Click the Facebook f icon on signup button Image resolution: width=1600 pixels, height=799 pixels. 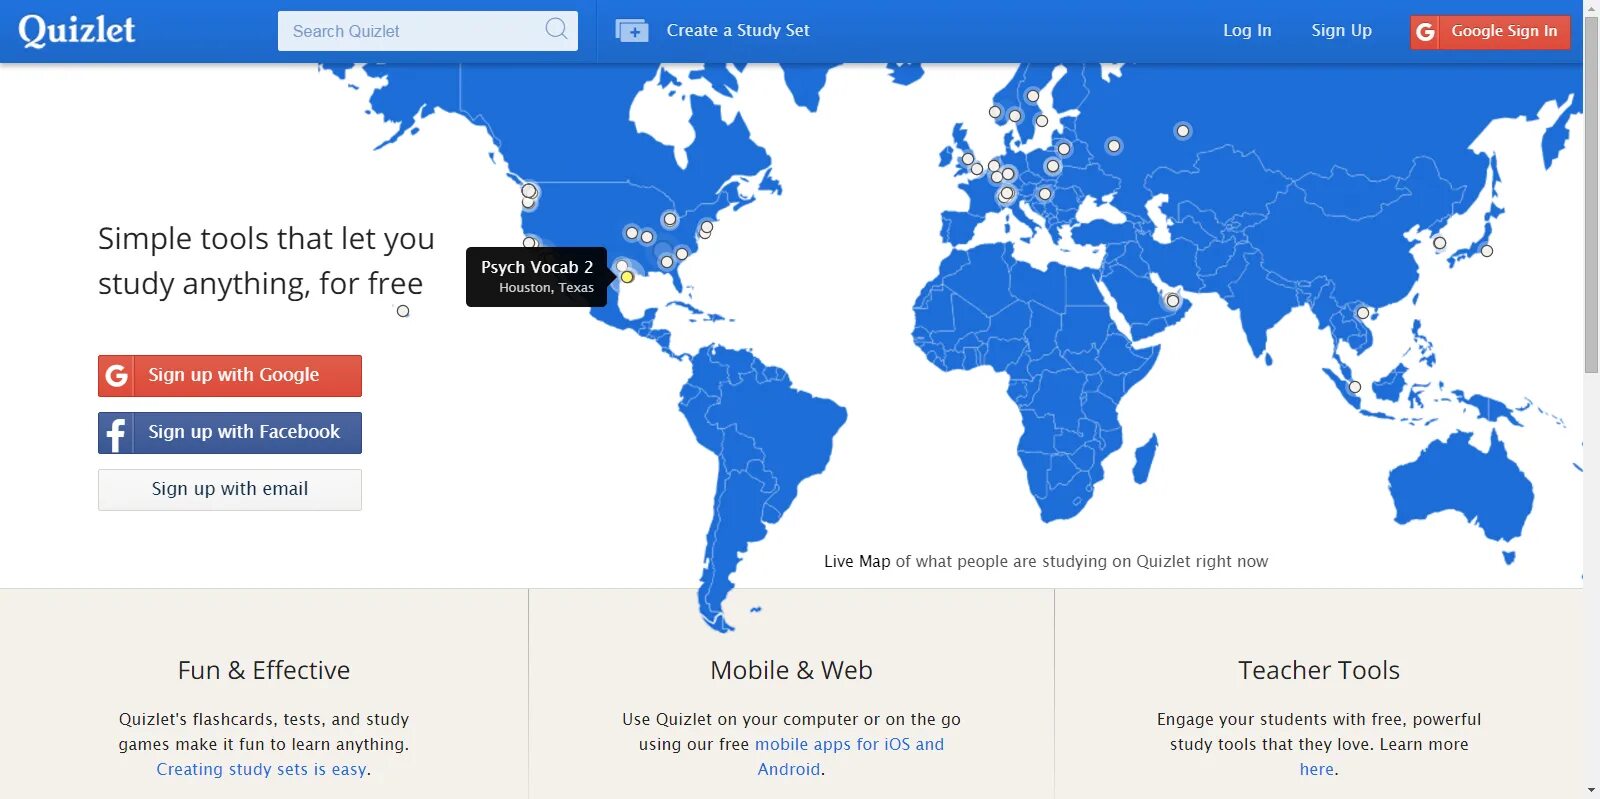click(116, 433)
